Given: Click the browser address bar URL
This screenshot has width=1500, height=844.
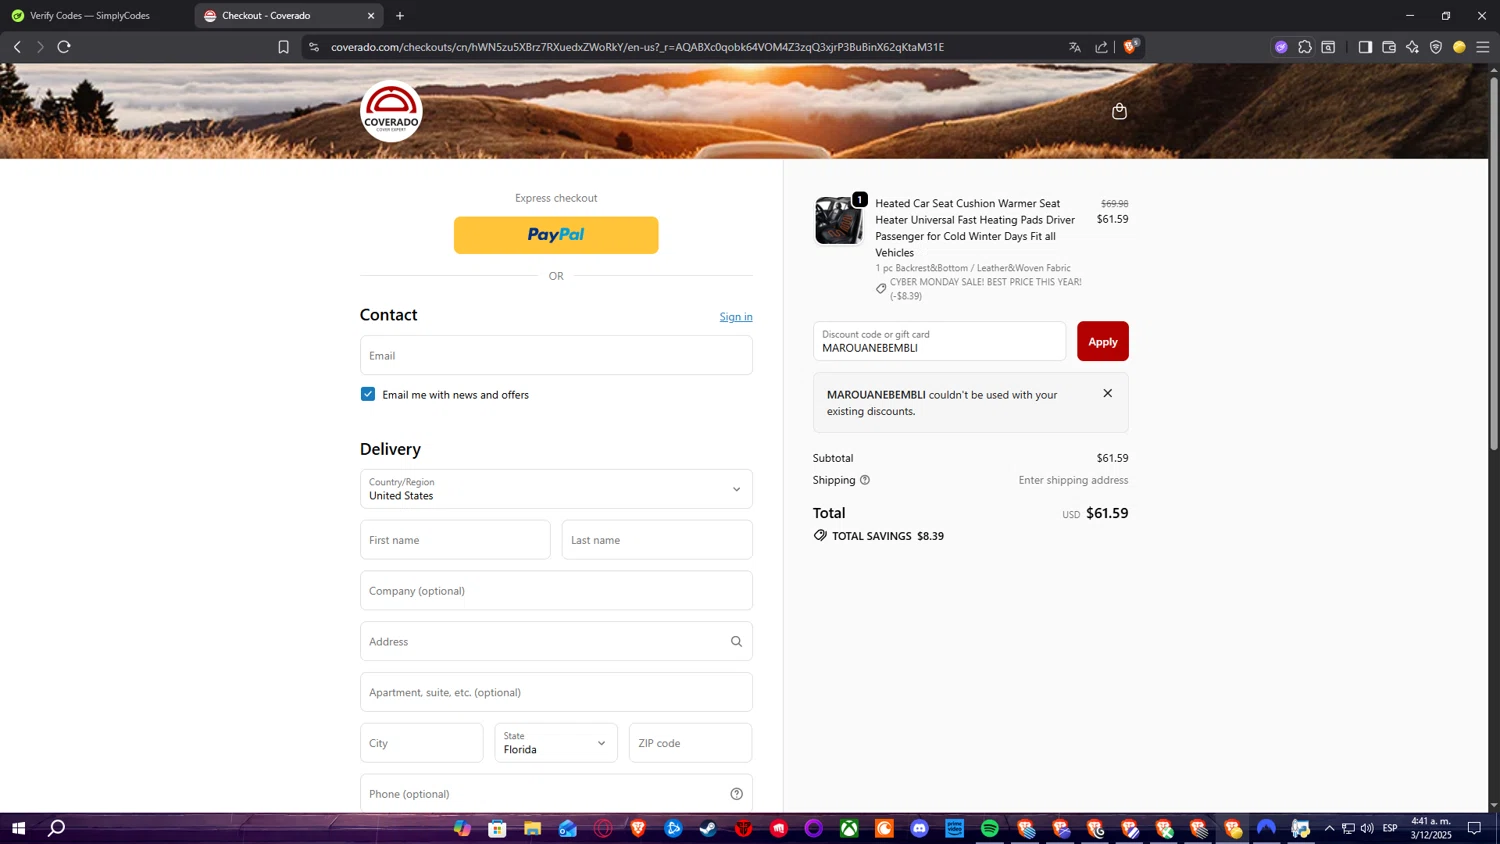Looking at the screenshot, I should coord(637,47).
